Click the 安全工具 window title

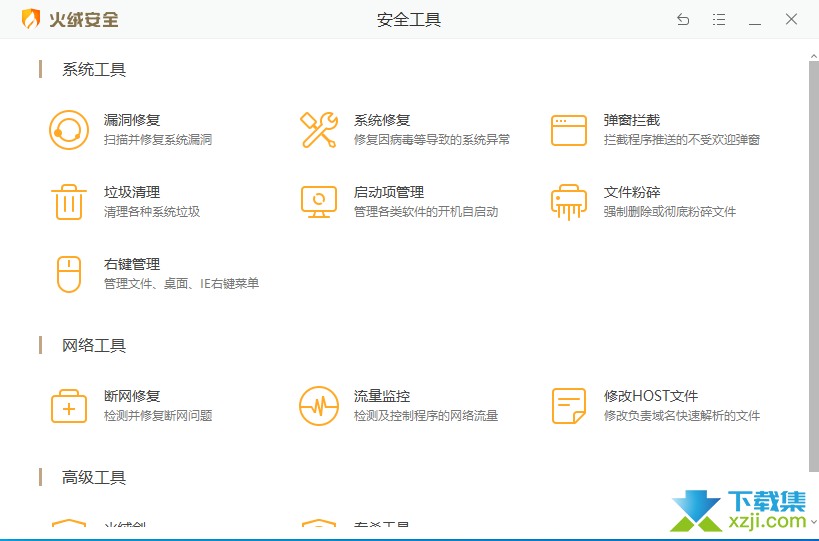(x=409, y=20)
